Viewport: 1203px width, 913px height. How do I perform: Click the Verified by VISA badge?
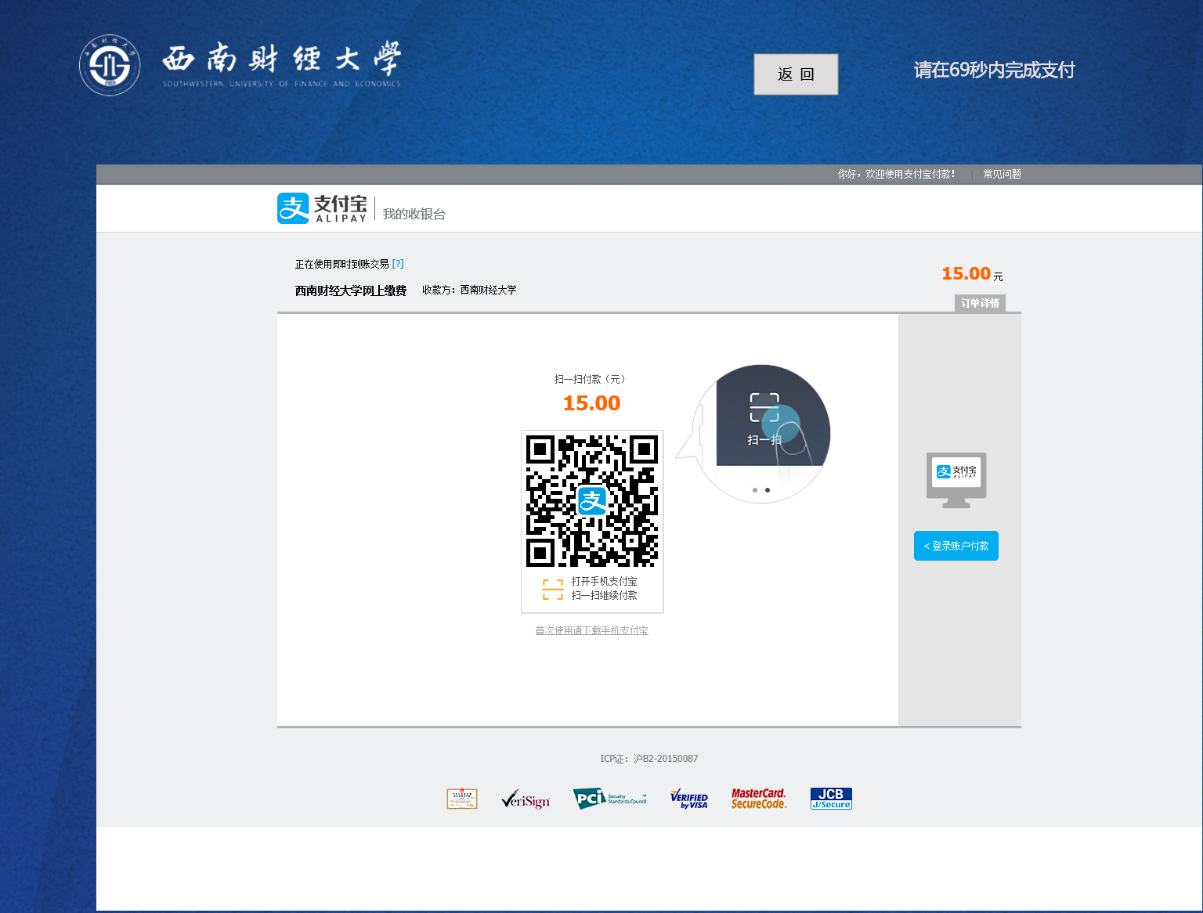pyautogui.click(x=689, y=798)
